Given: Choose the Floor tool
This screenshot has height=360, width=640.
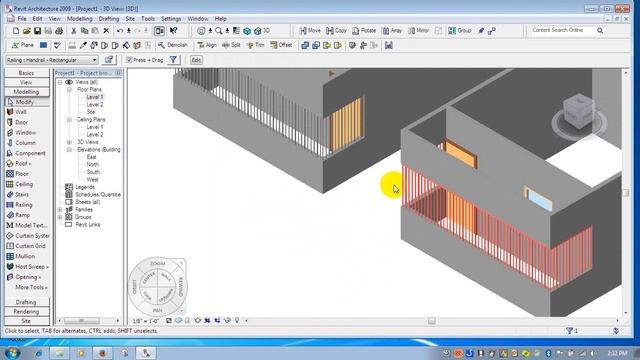Looking at the screenshot, I should [17, 173].
